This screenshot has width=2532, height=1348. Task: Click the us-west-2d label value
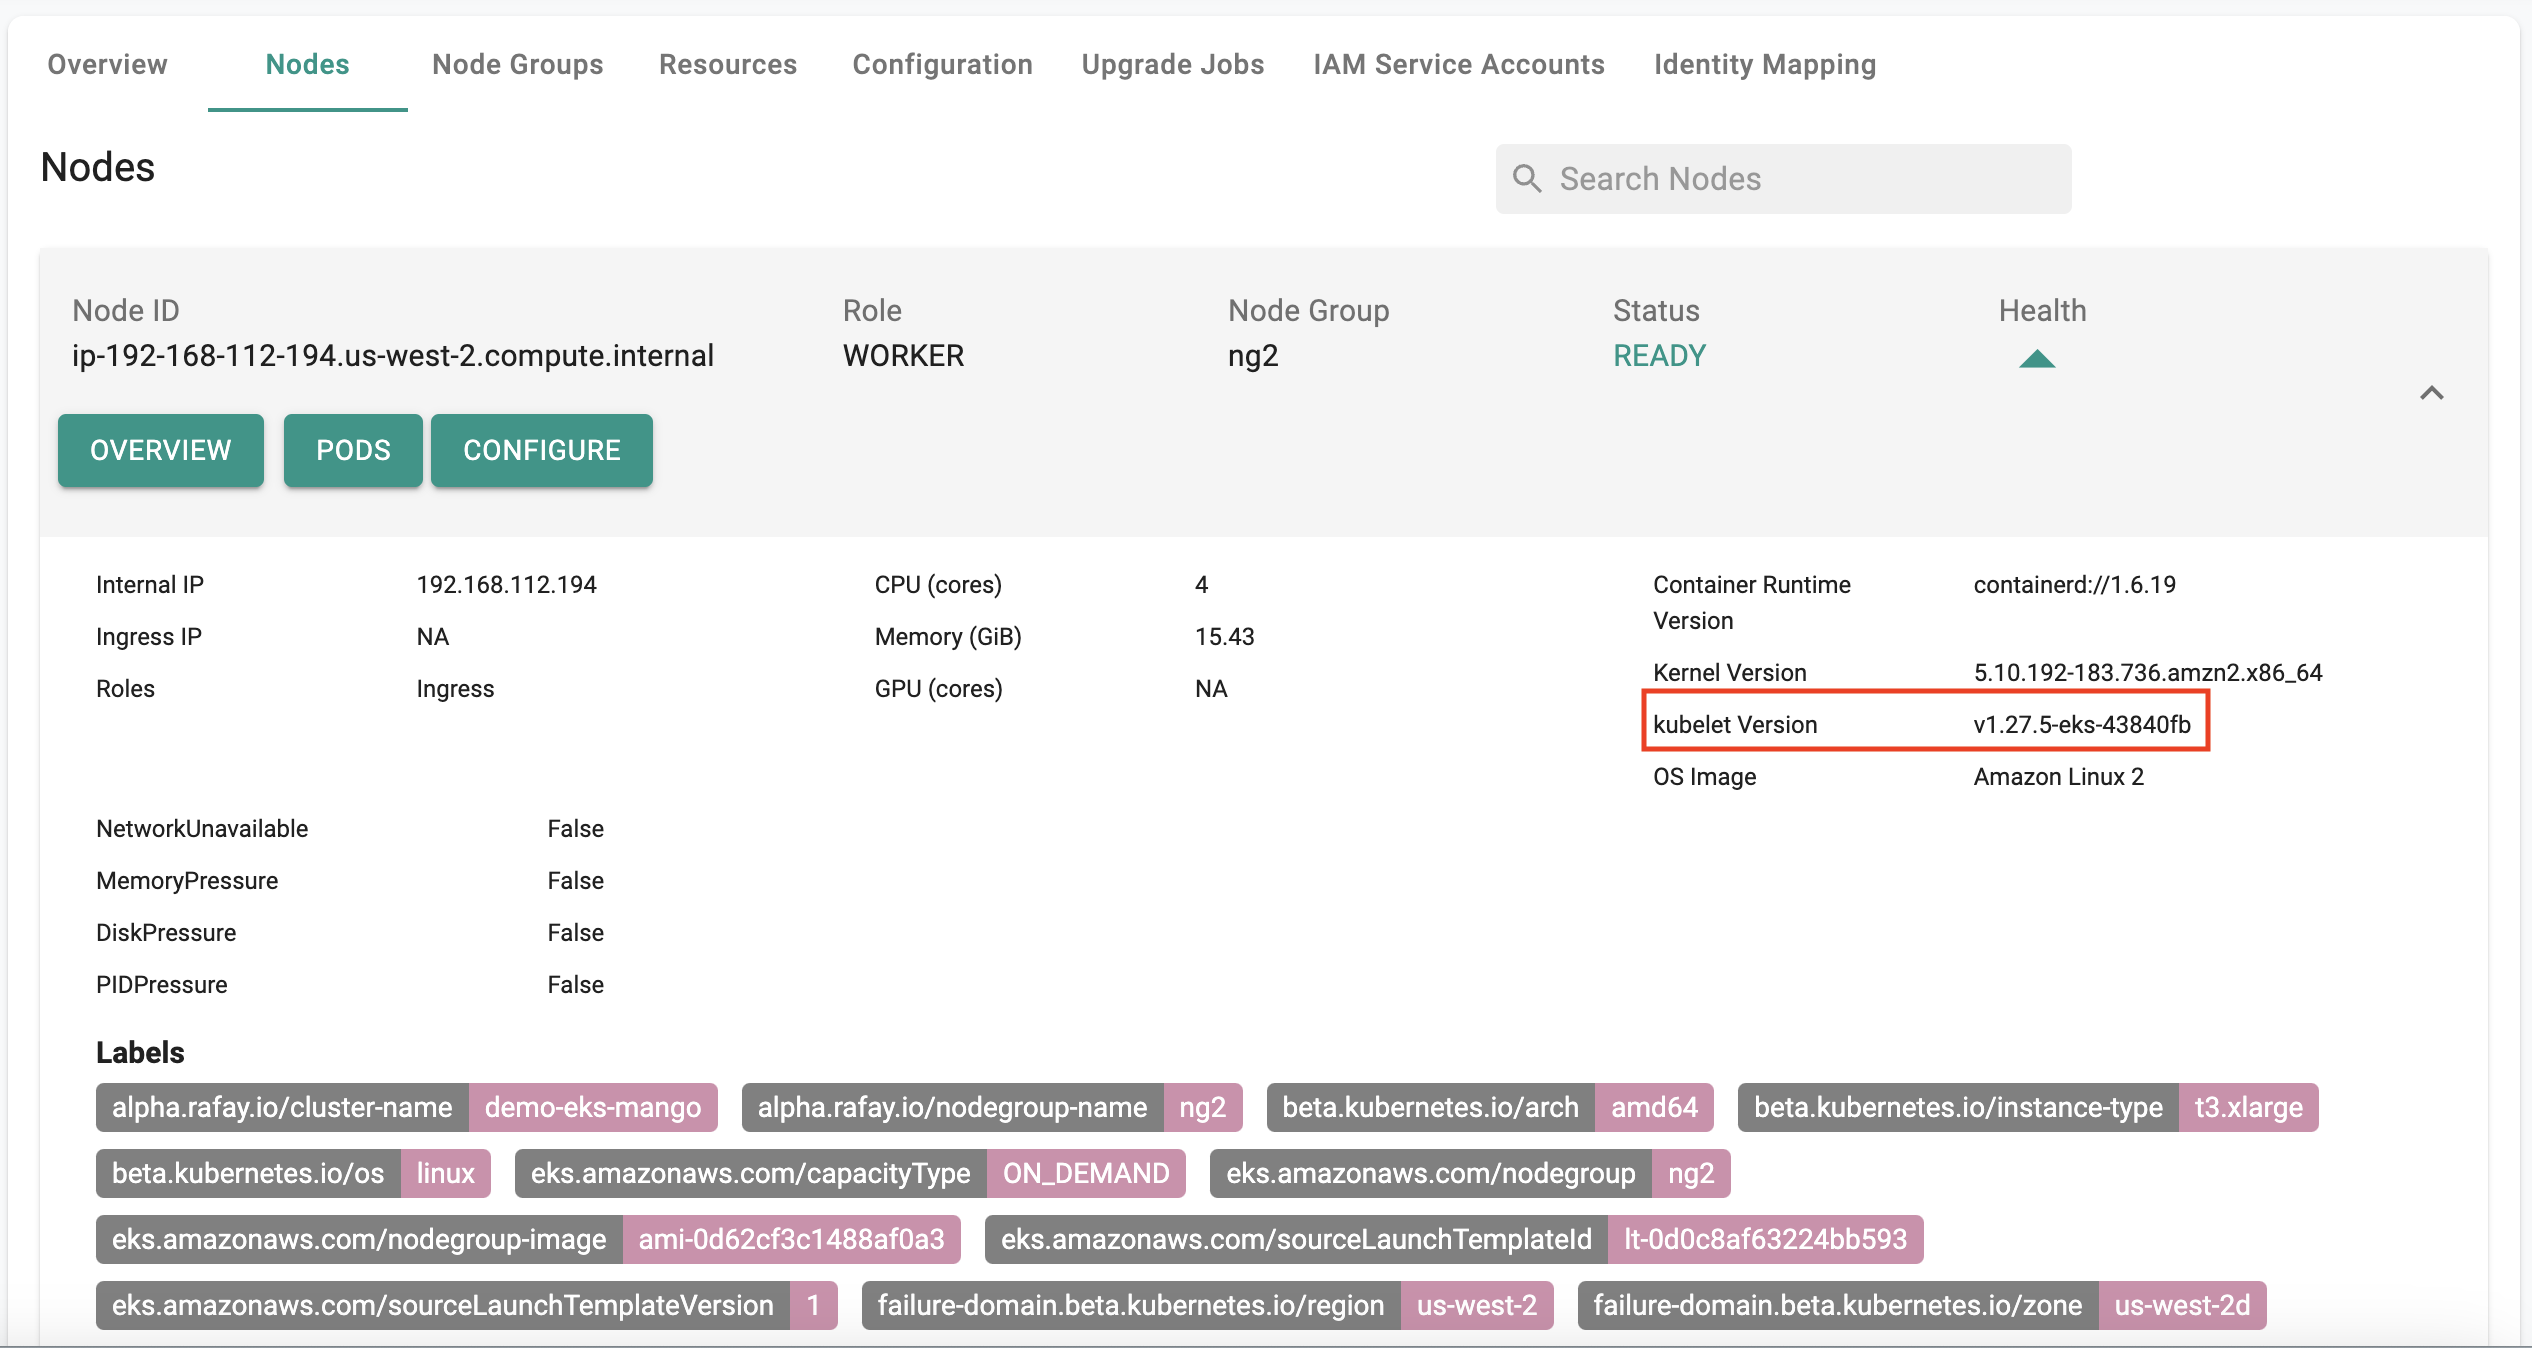(2182, 1305)
